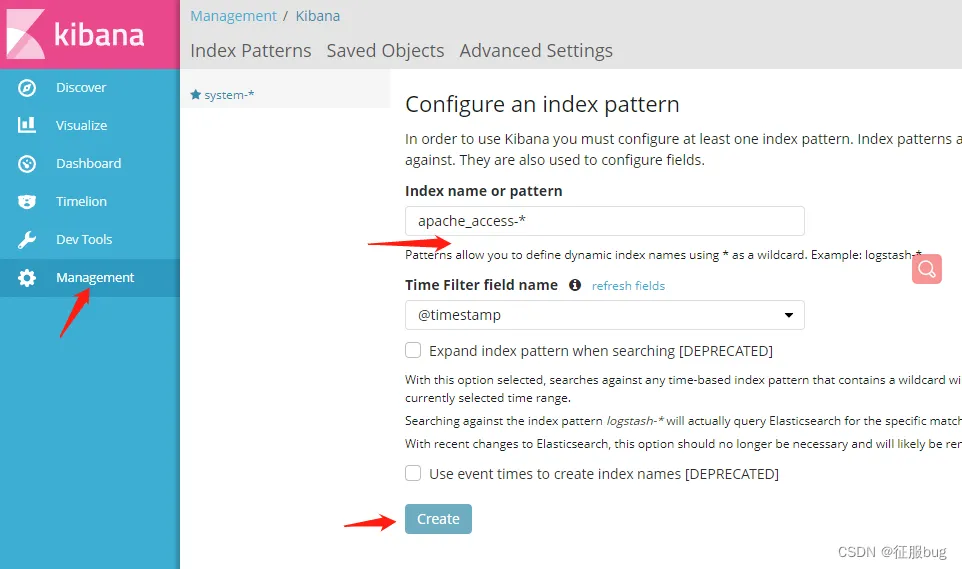Check Use event times to create index names
Screen dimensions: 962x569
click(x=413, y=474)
